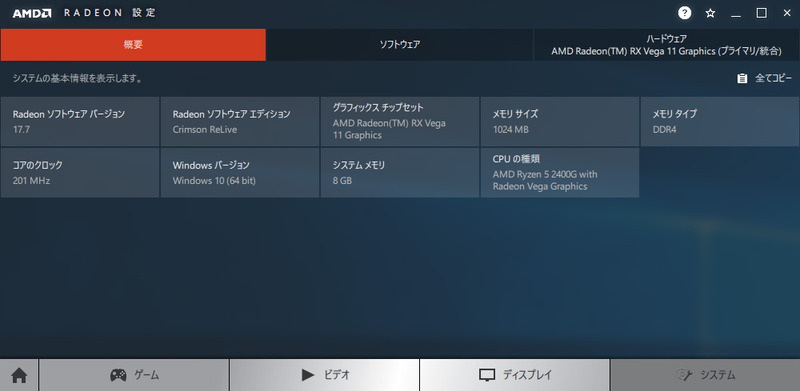This screenshot has width=800, height=391.
Task: Select the メモリ サイズ 1024 MB tile
Action: pos(560,121)
